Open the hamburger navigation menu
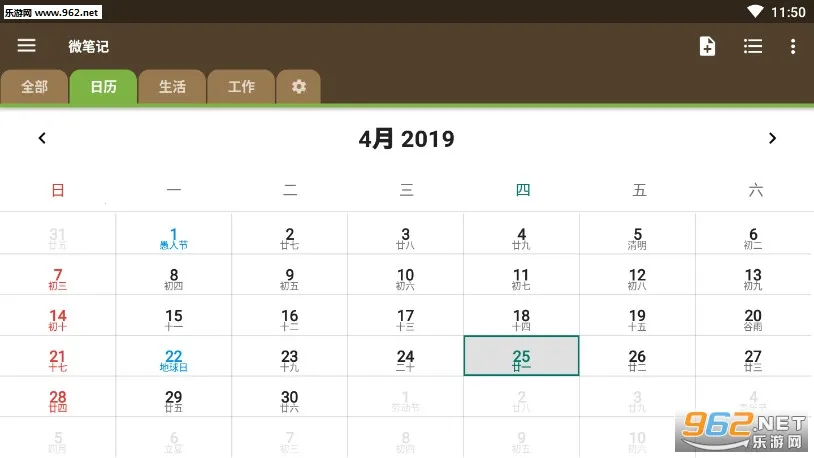Screen dimensions: 814x458 pyautogui.click(x=27, y=46)
